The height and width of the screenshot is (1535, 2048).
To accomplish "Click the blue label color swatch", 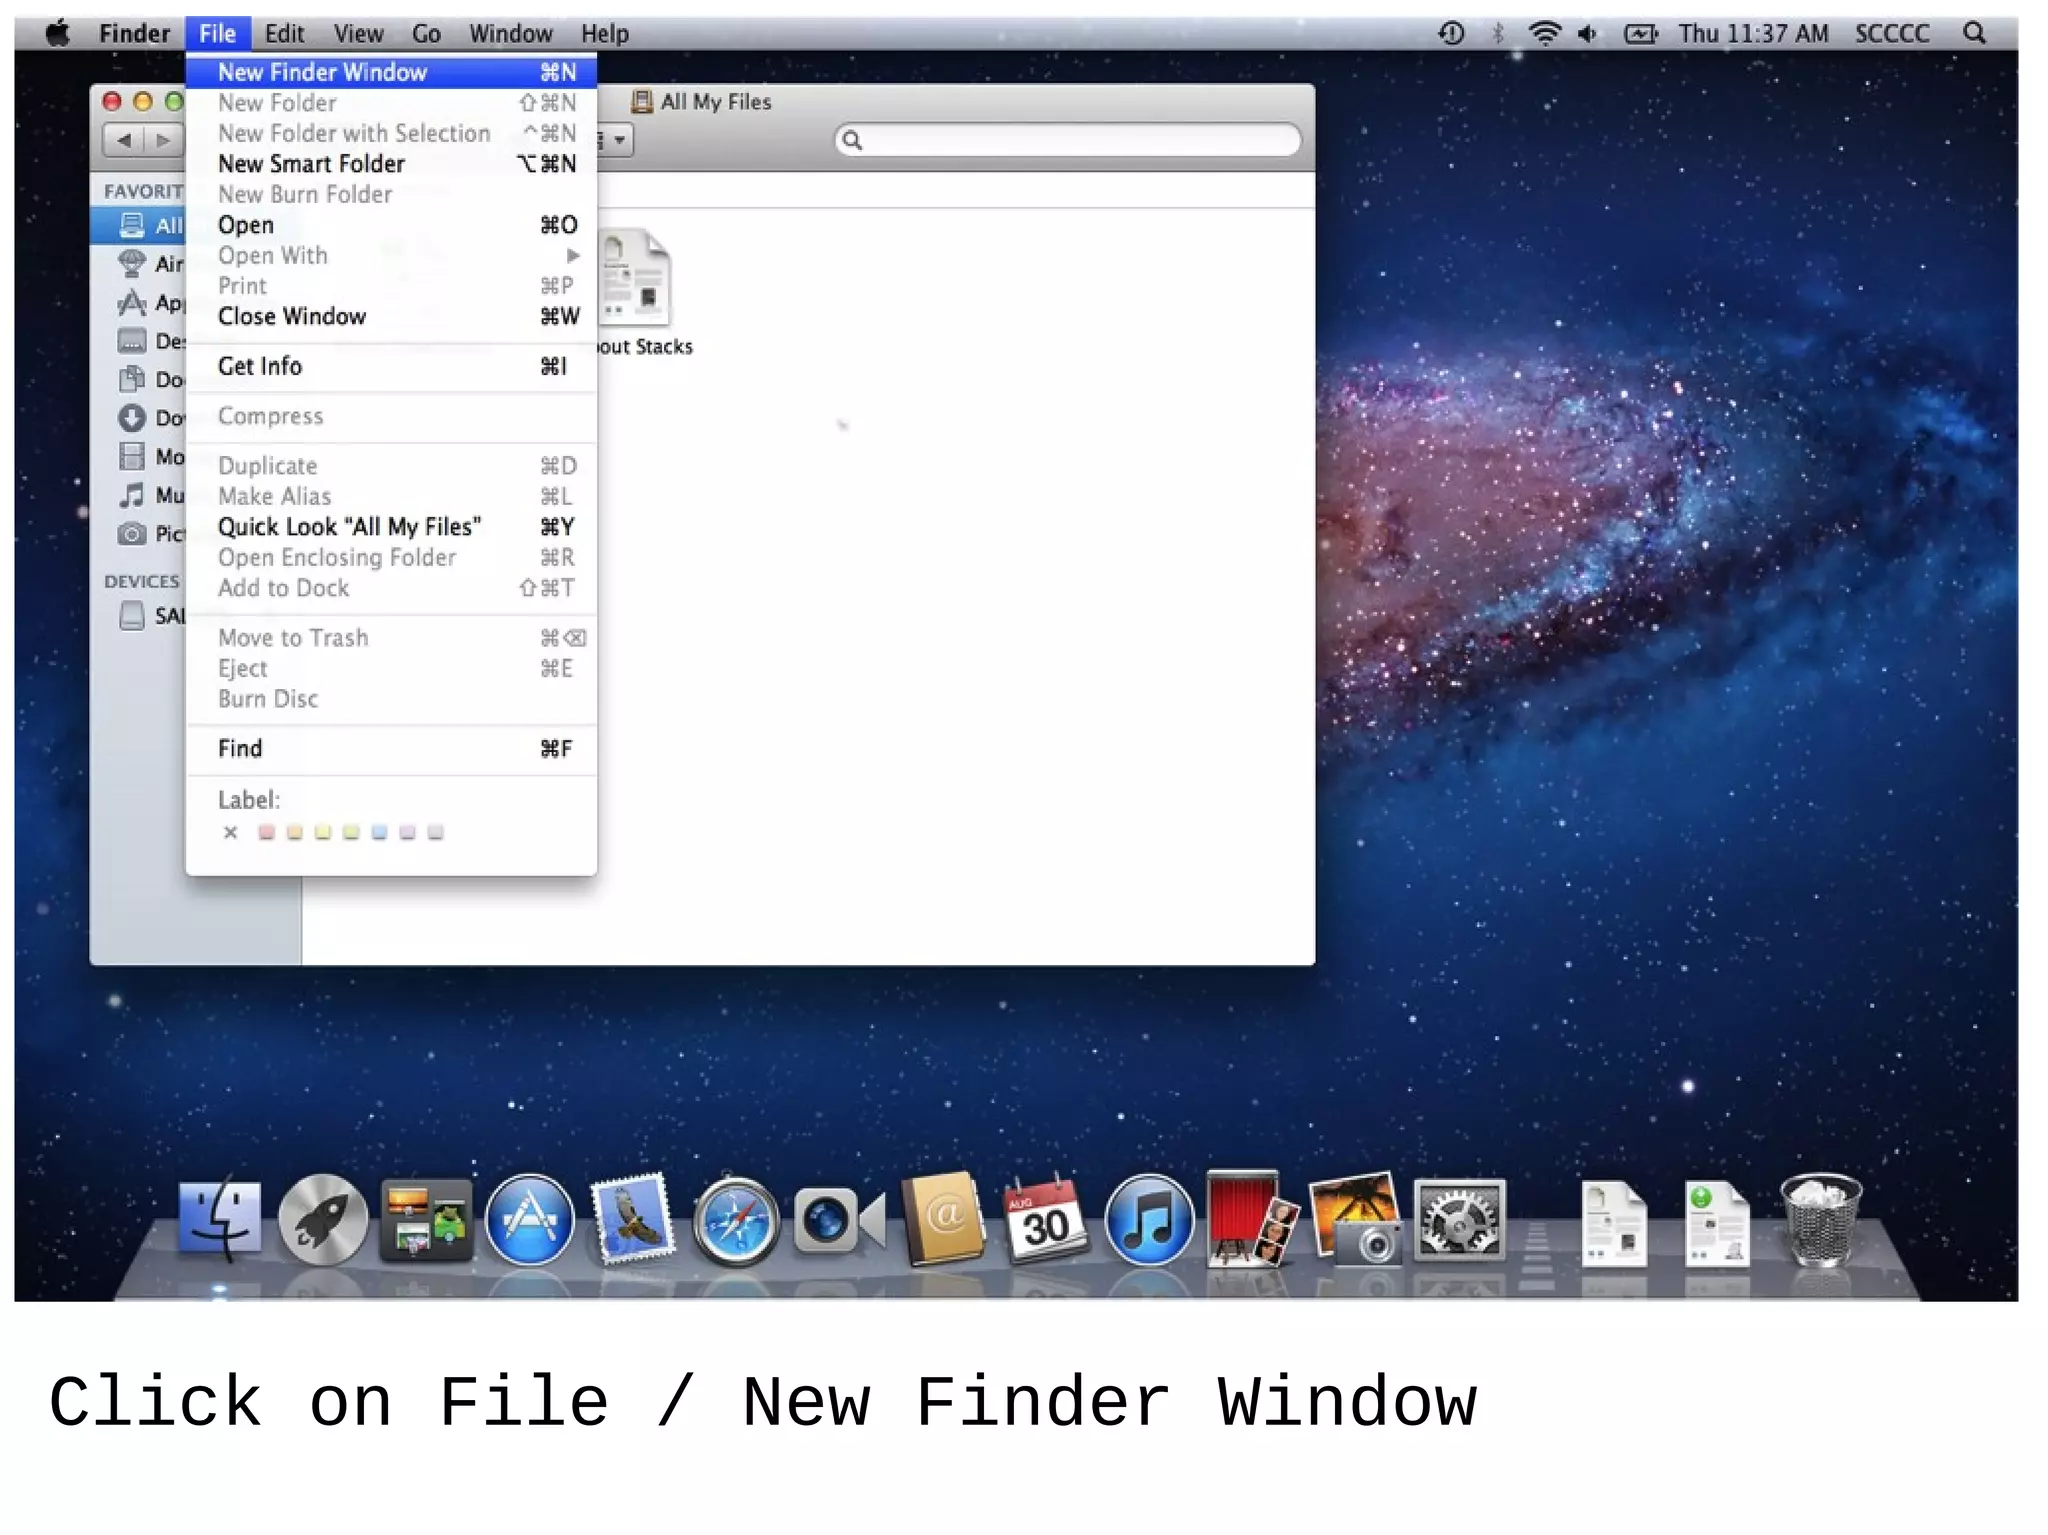I will [379, 832].
